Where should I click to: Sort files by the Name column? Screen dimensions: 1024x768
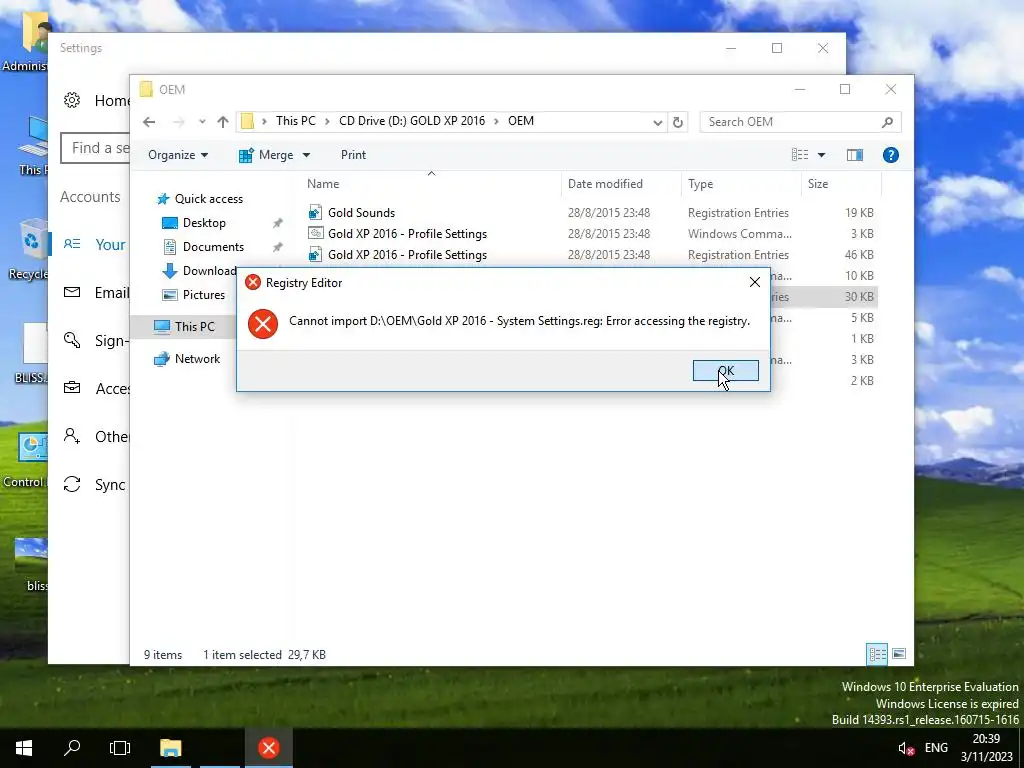323,184
